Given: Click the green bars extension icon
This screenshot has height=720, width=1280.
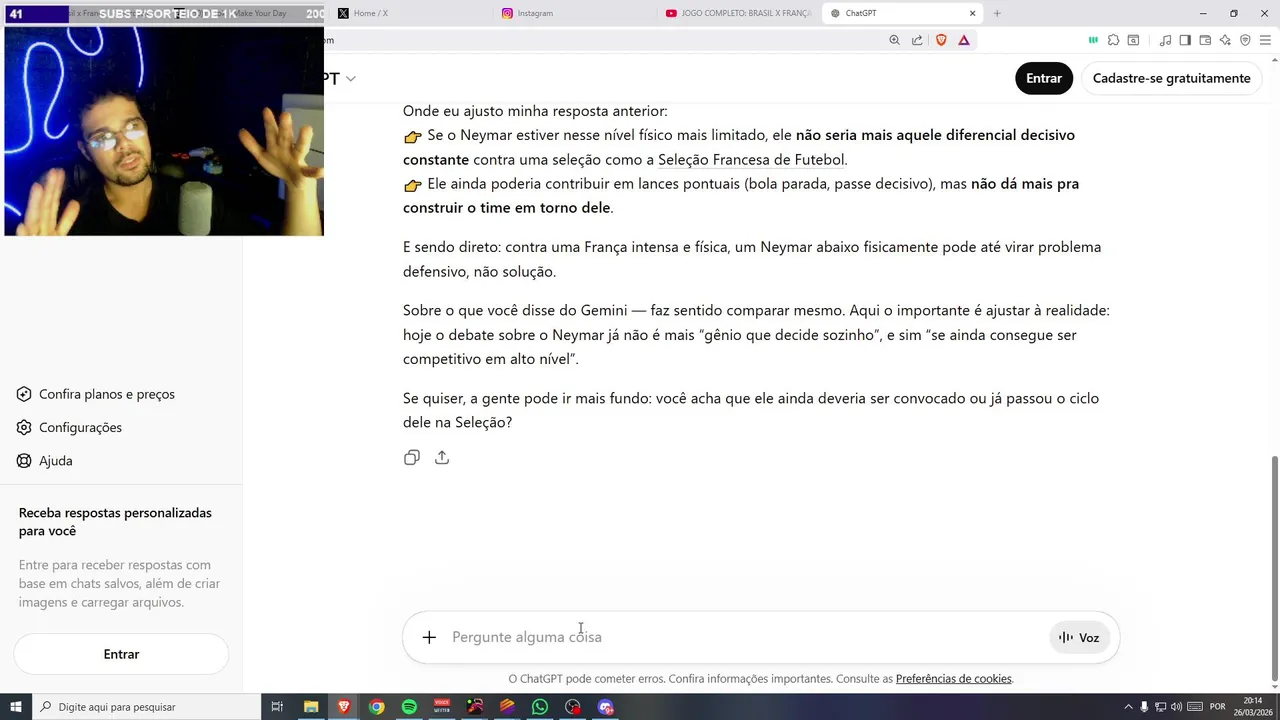Looking at the screenshot, I should pos(1093,40).
